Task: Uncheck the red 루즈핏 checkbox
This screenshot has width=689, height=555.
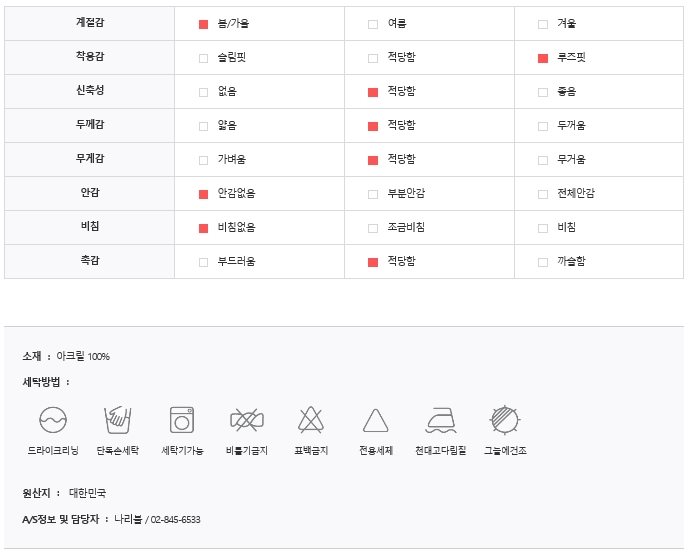Action: point(543,58)
